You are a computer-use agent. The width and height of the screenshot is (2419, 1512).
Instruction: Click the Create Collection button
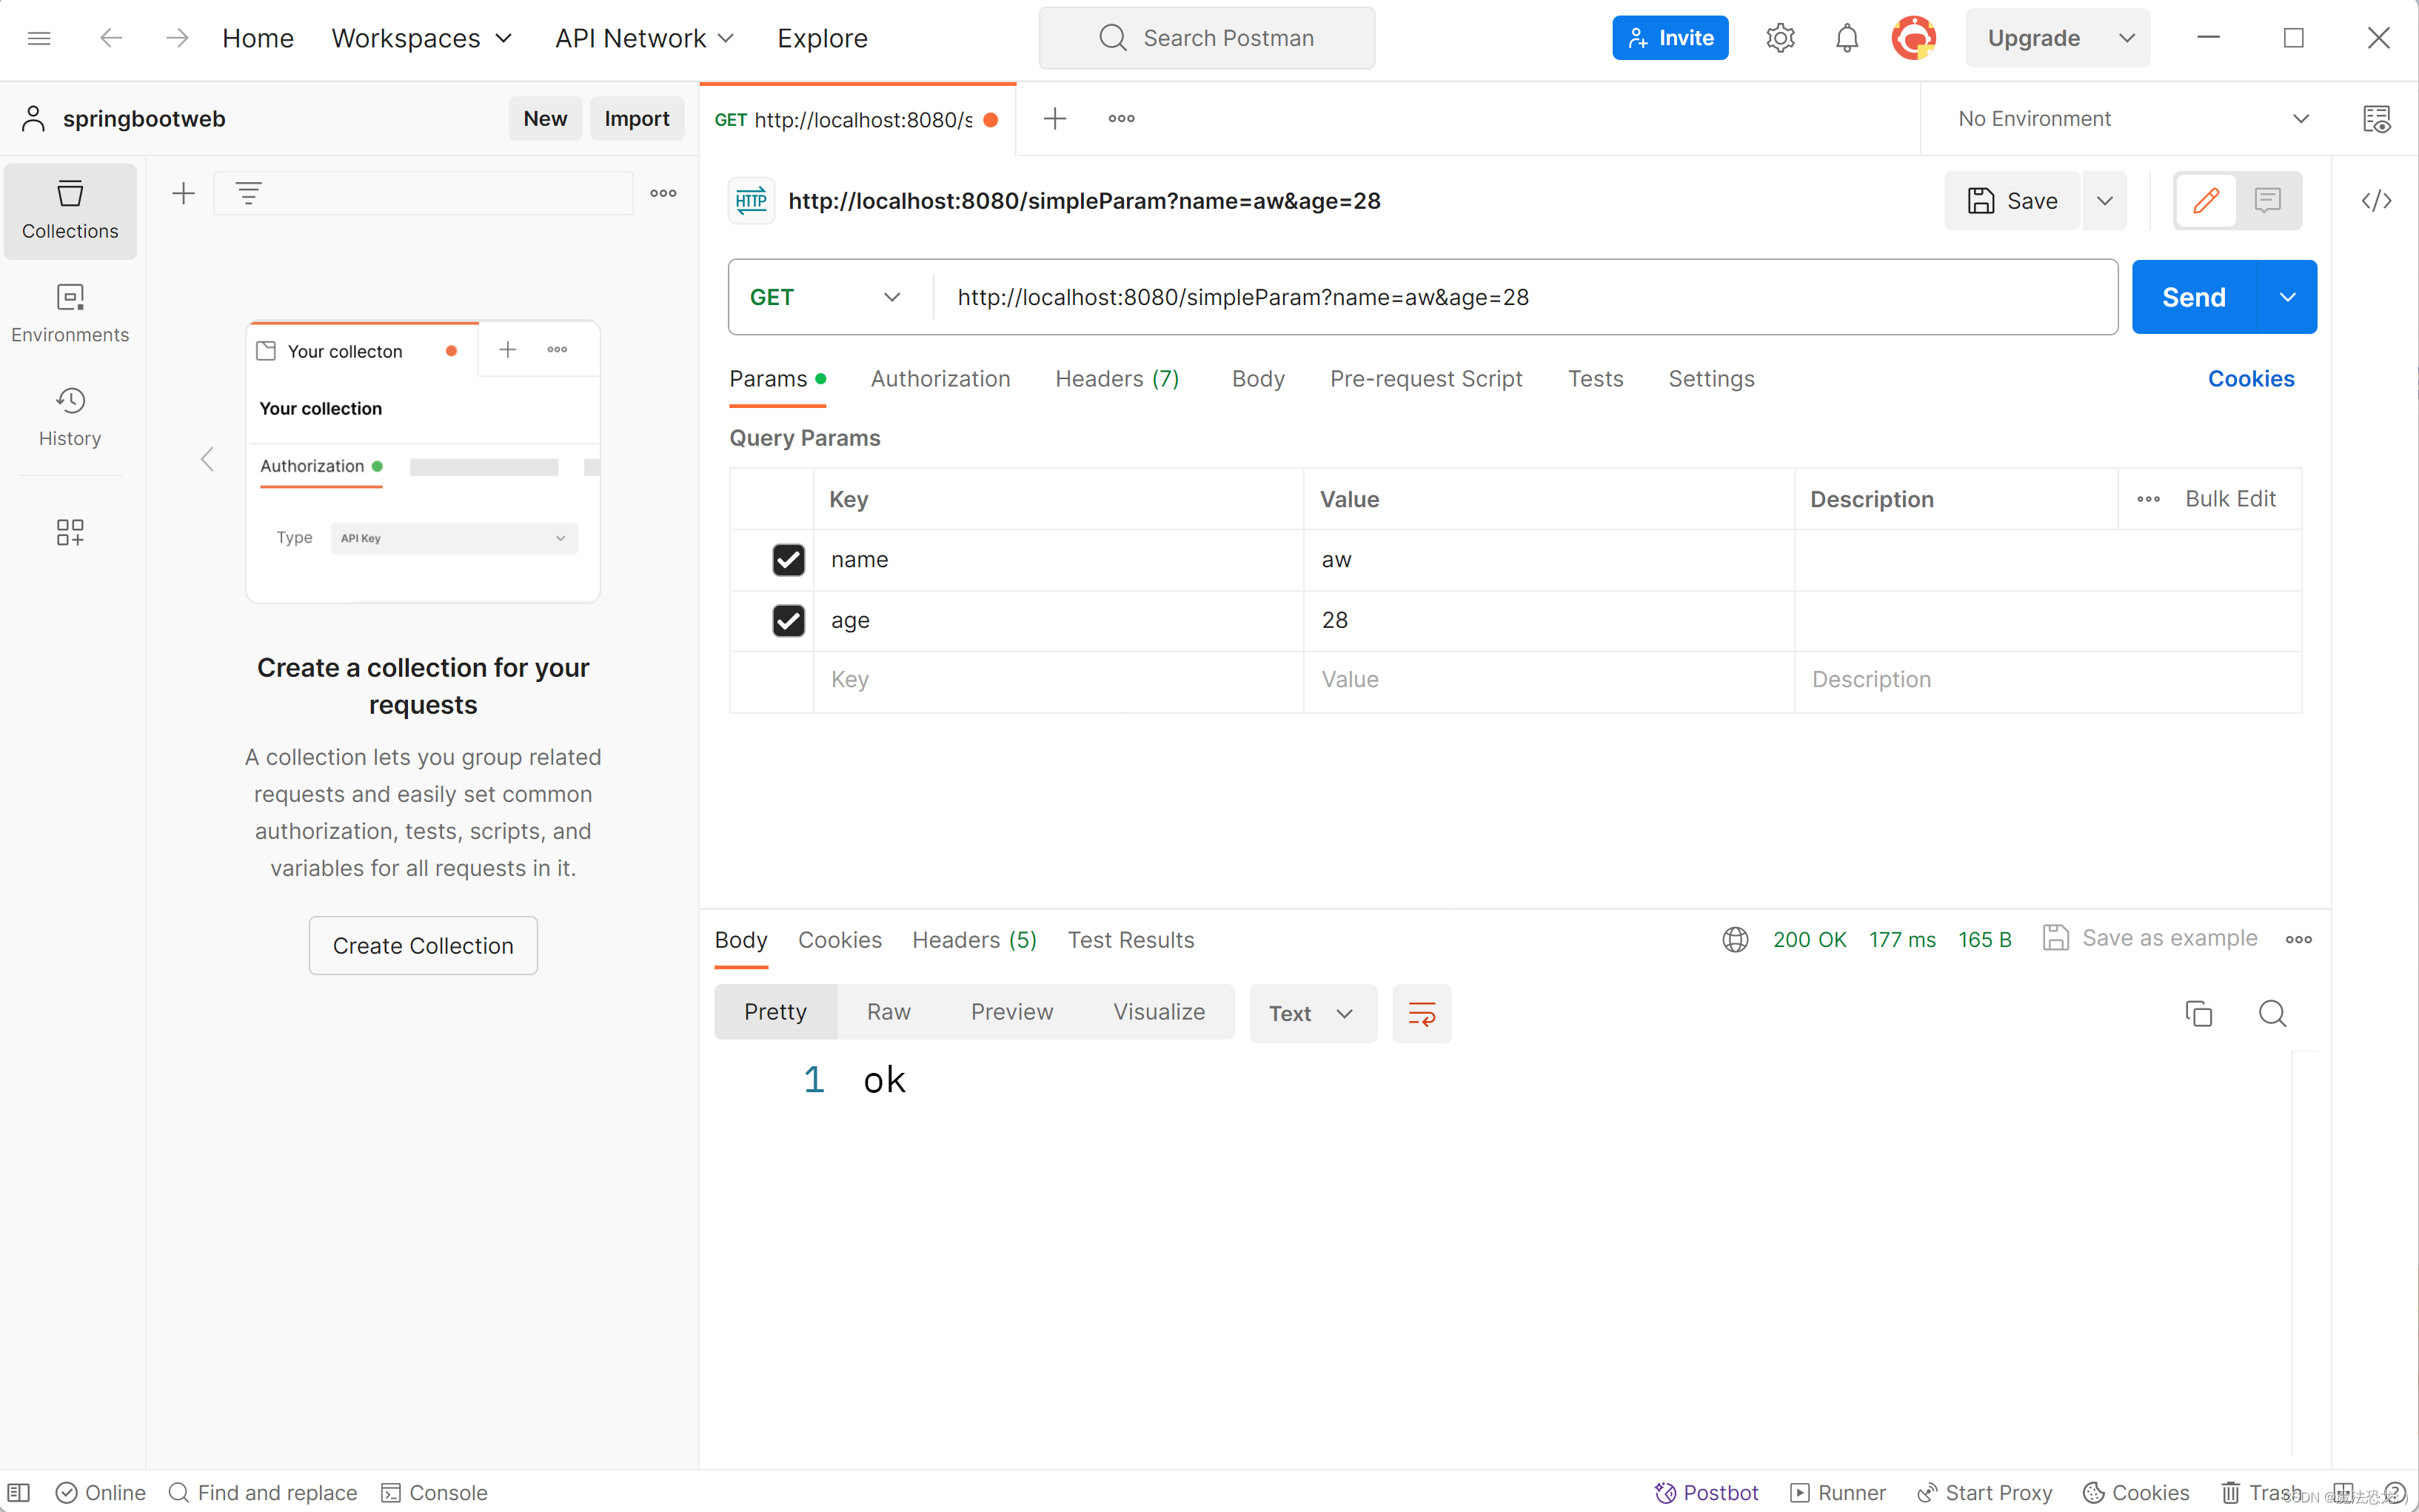423,945
